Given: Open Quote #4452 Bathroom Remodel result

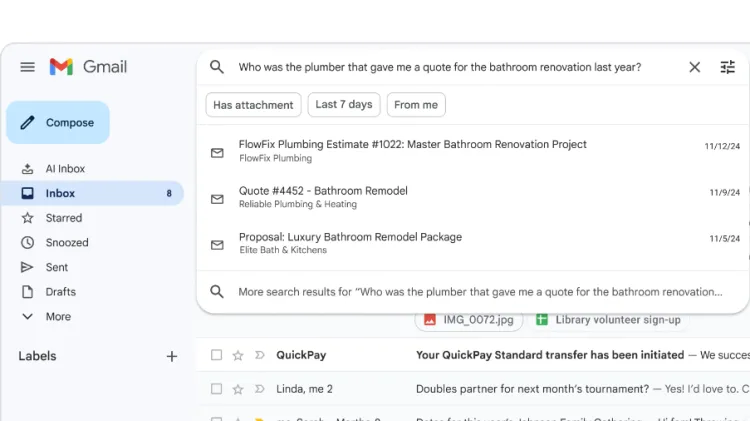Looking at the screenshot, I should (x=323, y=196).
